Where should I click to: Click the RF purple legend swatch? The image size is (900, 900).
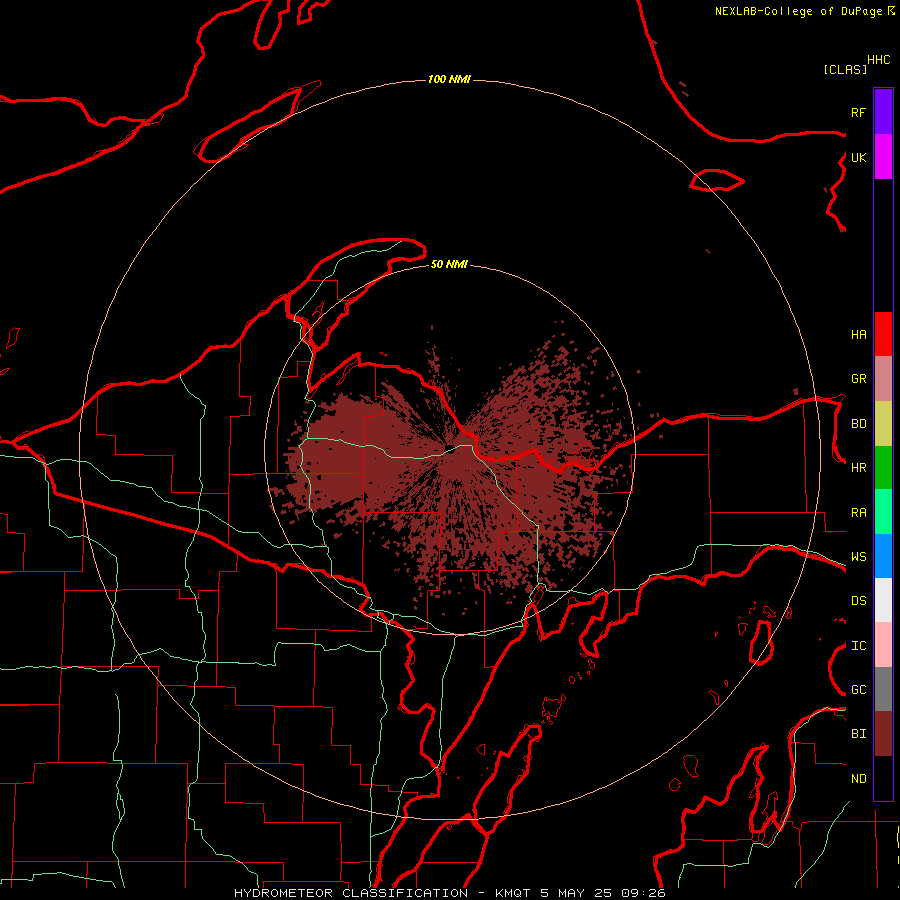click(x=883, y=112)
